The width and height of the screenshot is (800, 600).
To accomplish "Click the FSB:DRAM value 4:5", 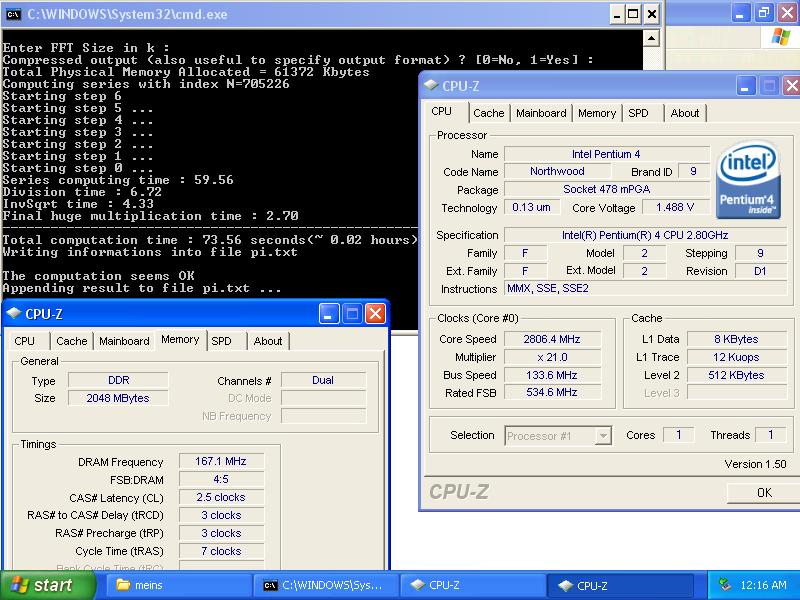I will [221, 479].
